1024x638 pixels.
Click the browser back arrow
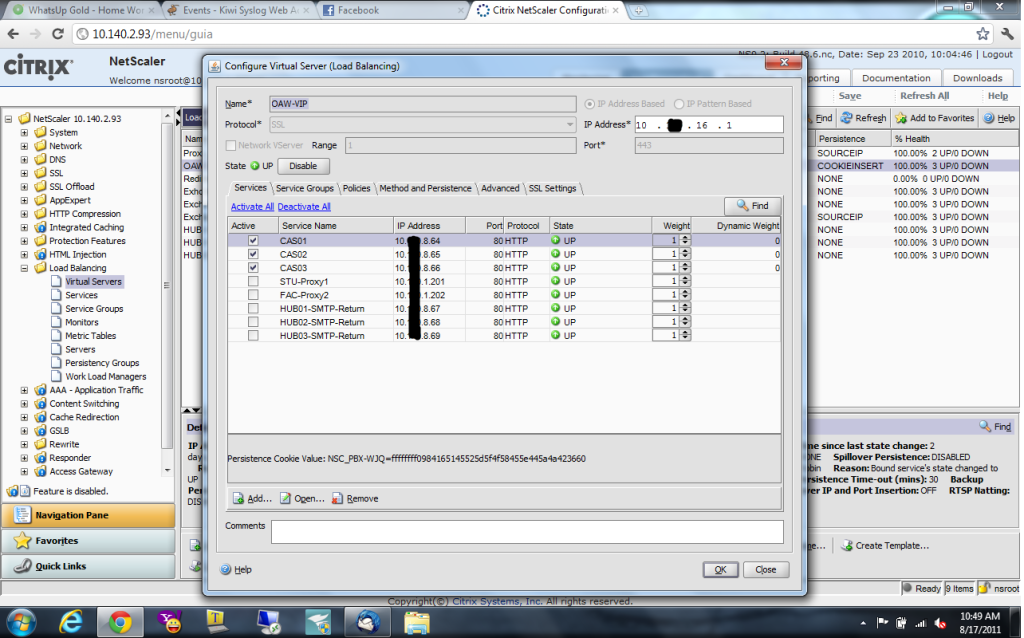click(x=14, y=34)
